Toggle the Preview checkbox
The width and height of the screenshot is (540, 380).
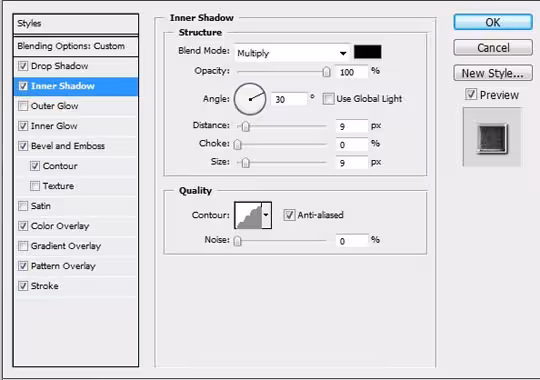click(471, 94)
